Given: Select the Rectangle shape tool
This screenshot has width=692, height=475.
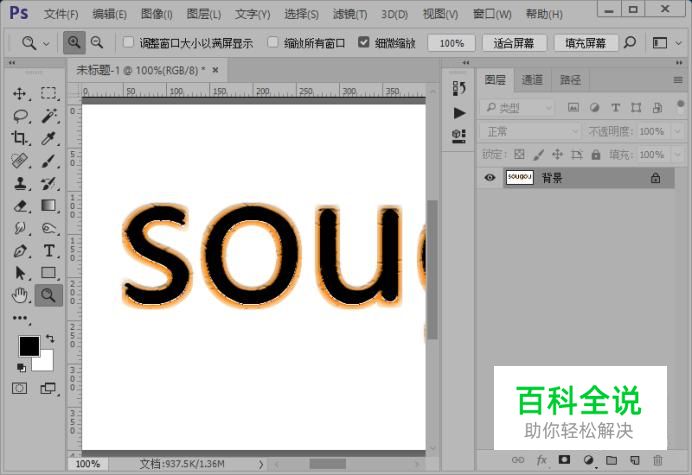Looking at the screenshot, I should [49, 273].
